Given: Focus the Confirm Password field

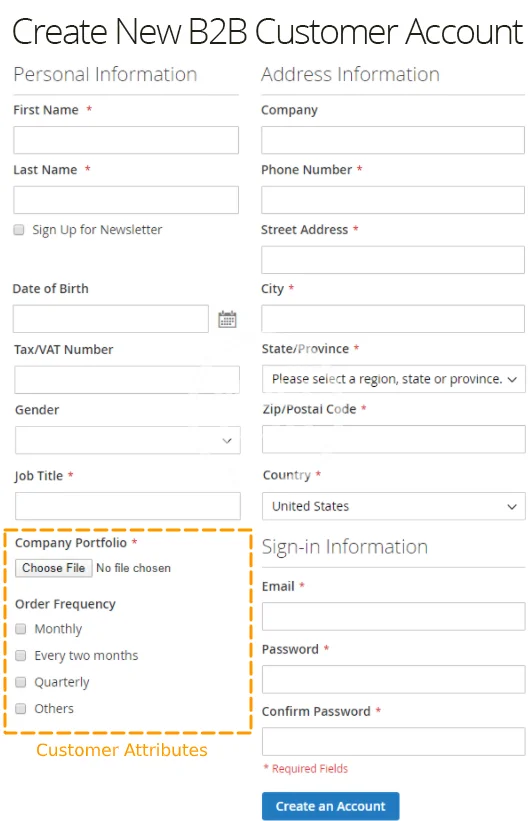Looking at the screenshot, I should [394, 741].
